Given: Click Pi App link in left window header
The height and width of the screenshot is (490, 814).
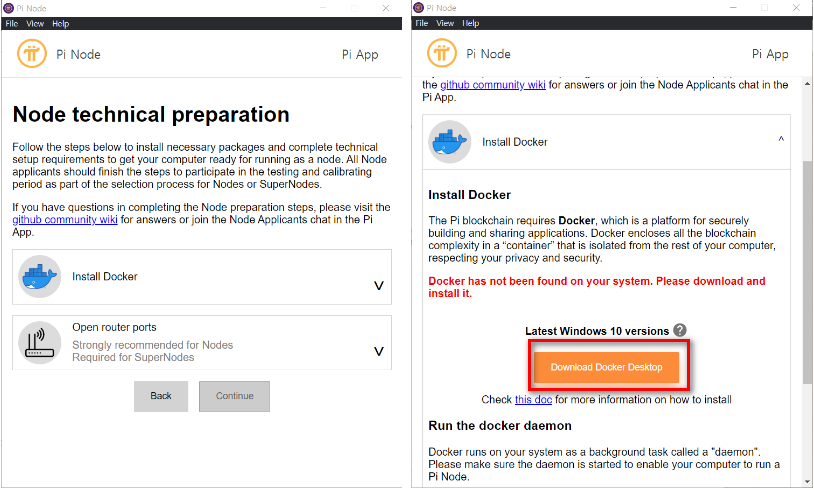Looking at the screenshot, I should (360, 55).
